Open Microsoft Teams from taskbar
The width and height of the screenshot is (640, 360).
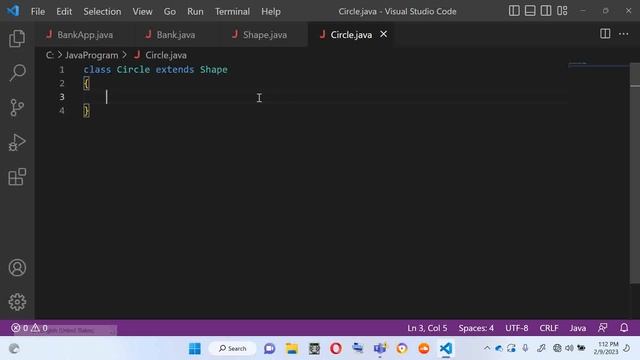(380, 349)
